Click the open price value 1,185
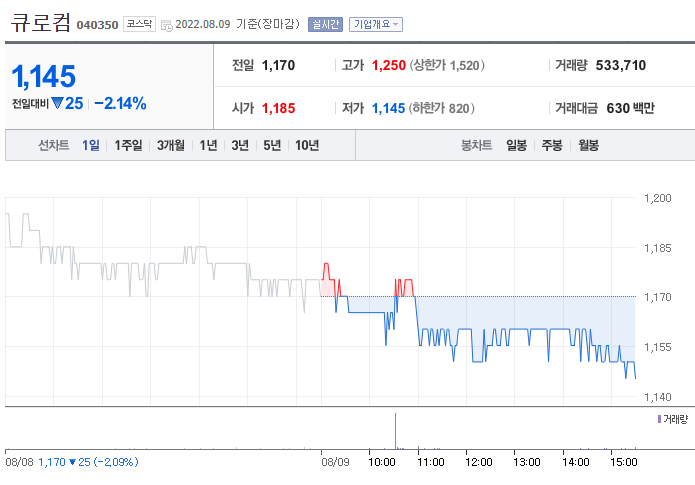This screenshot has height=485, width=695. pos(278,108)
